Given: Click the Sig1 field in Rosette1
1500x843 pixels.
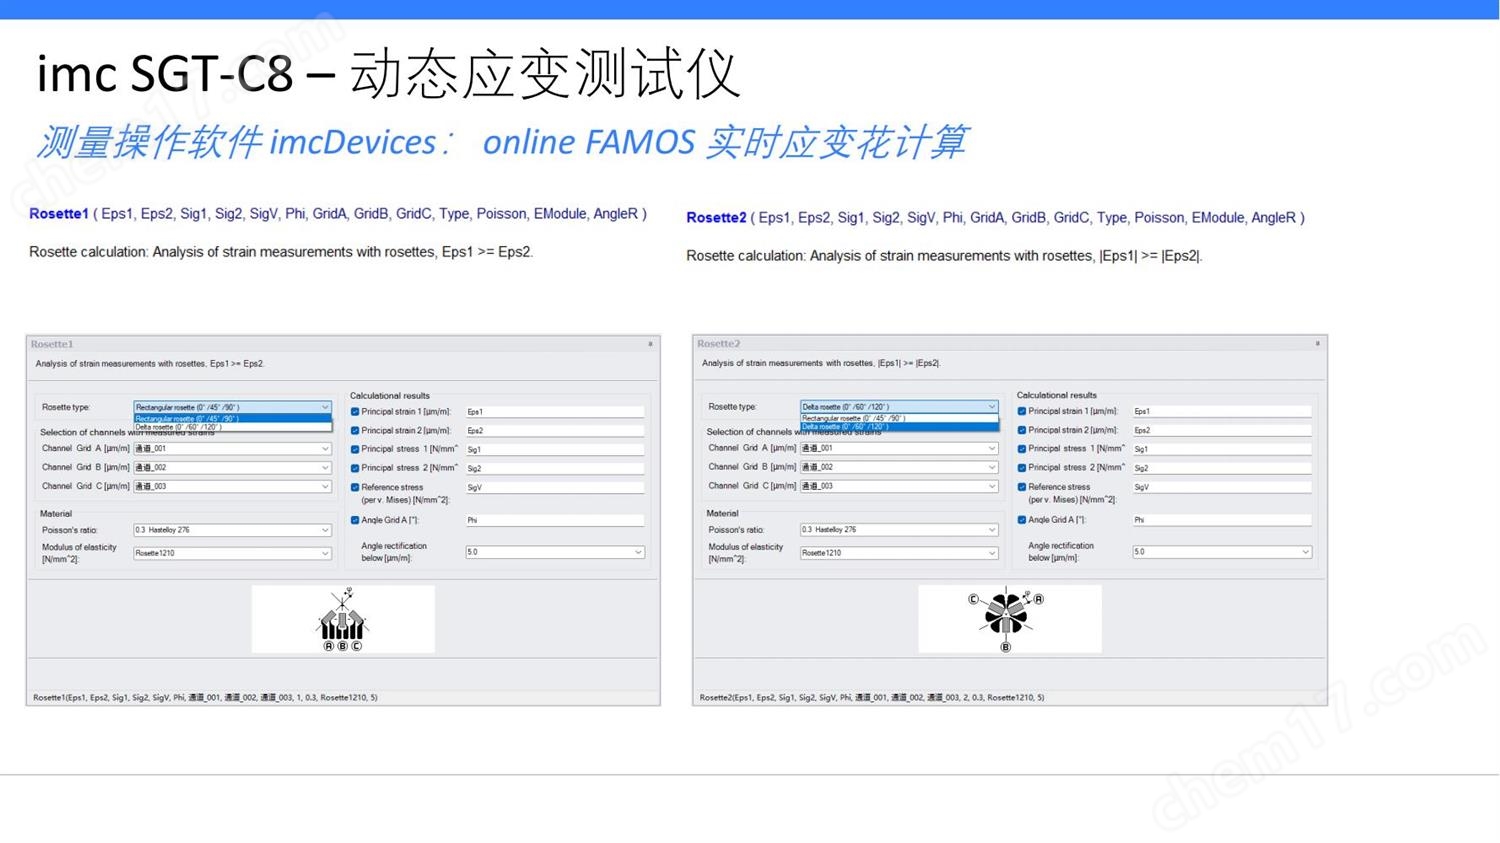Looking at the screenshot, I should [555, 450].
